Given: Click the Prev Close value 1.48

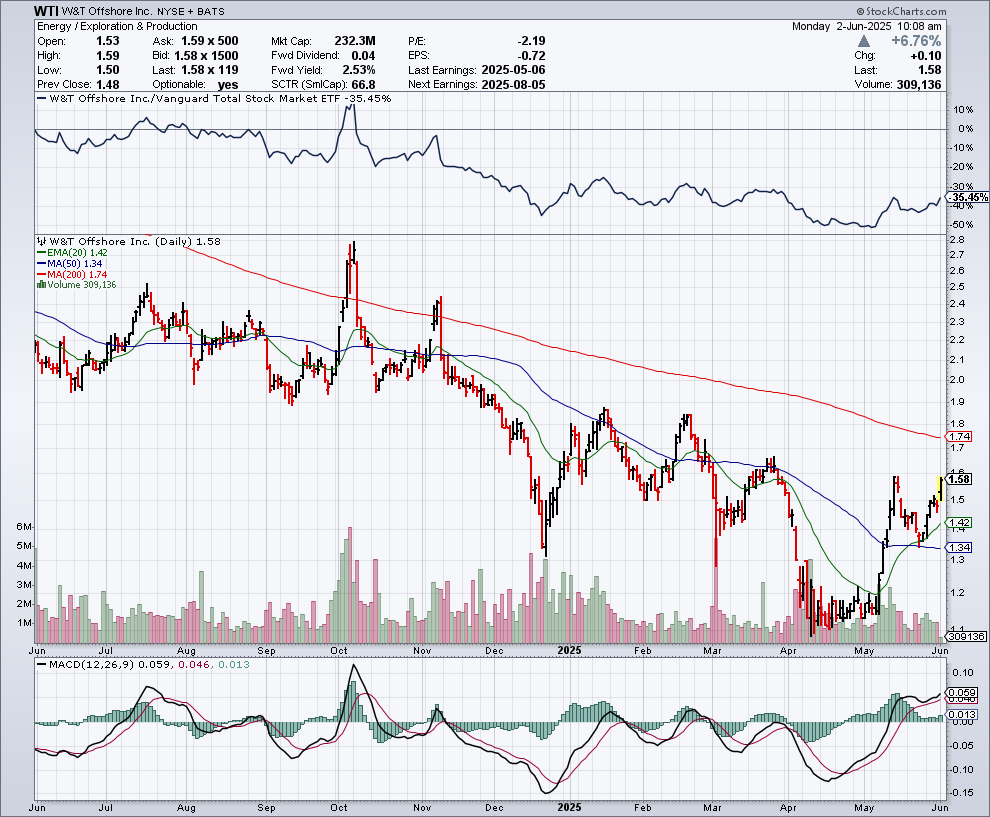Looking at the screenshot, I should click(107, 85).
